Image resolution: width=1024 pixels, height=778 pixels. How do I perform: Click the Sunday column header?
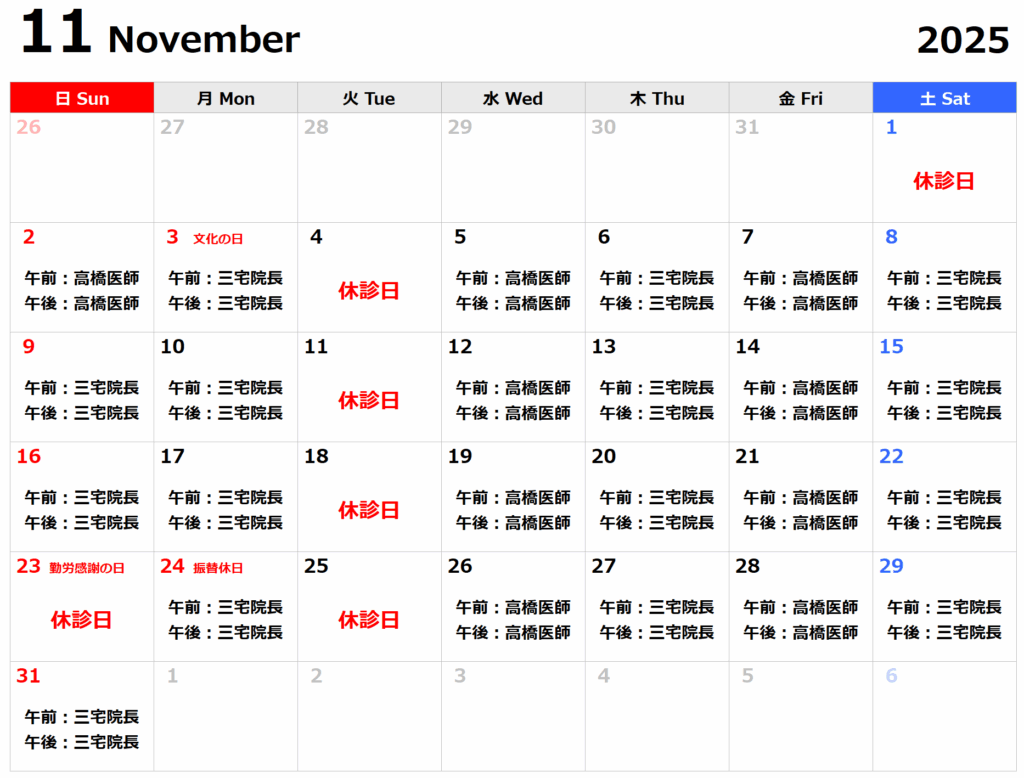[x=82, y=98]
